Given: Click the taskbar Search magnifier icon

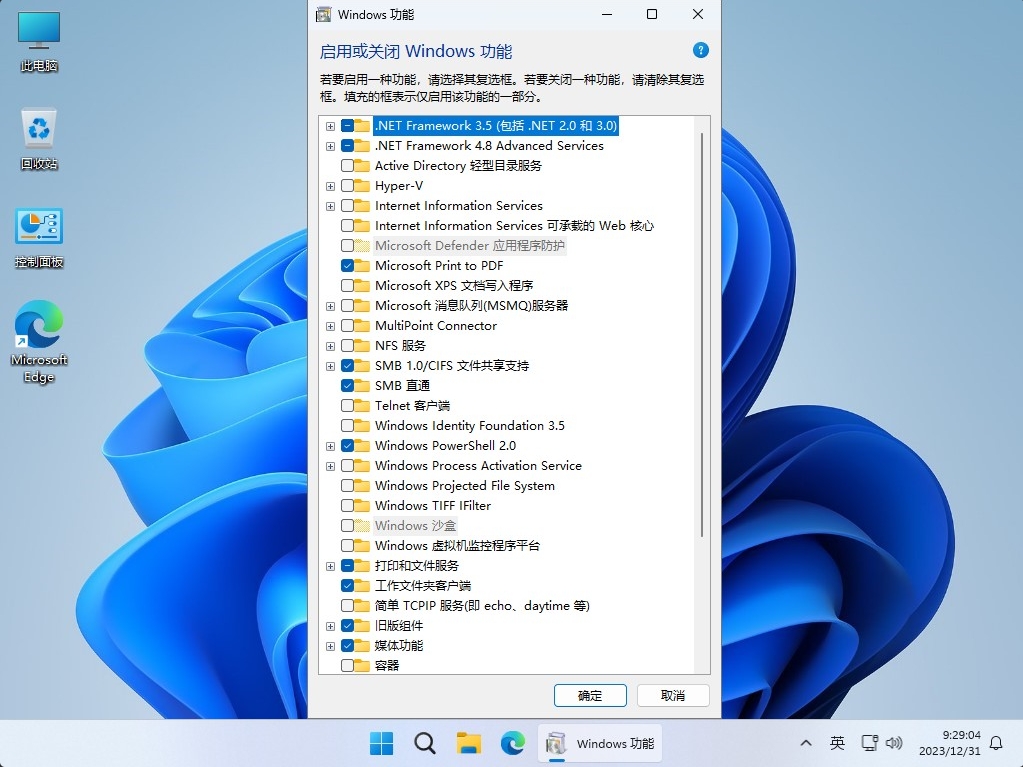Looking at the screenshot, I should (x=425, y=743).
